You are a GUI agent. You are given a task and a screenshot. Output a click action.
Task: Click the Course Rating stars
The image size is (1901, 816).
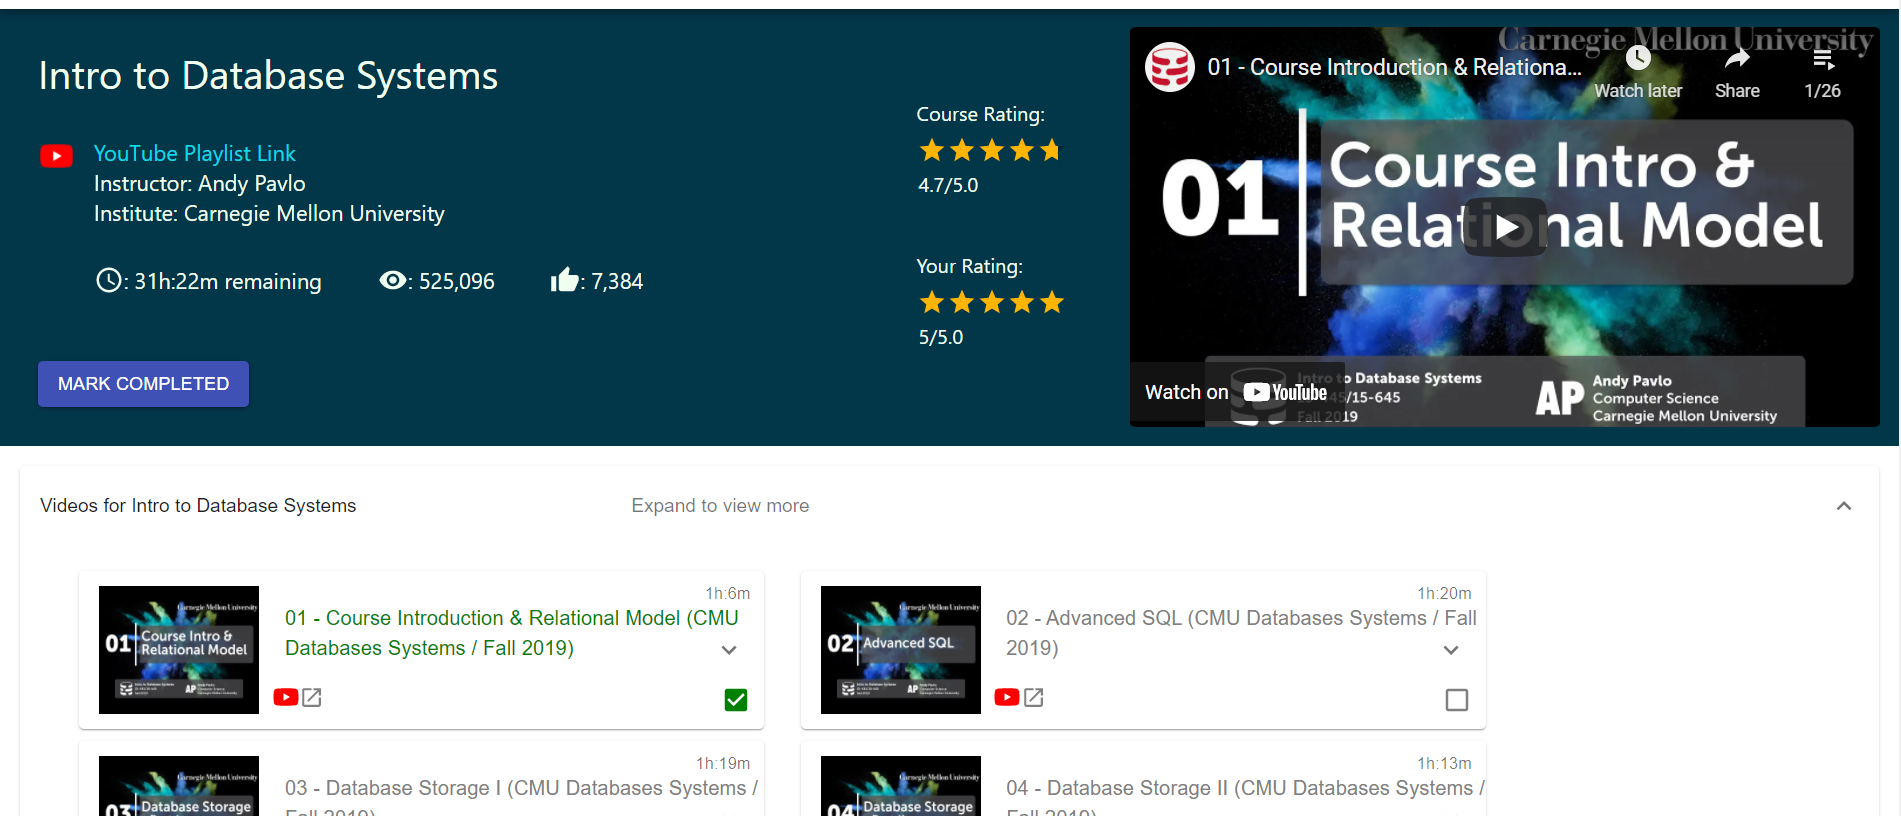click(x=990, y=150)
